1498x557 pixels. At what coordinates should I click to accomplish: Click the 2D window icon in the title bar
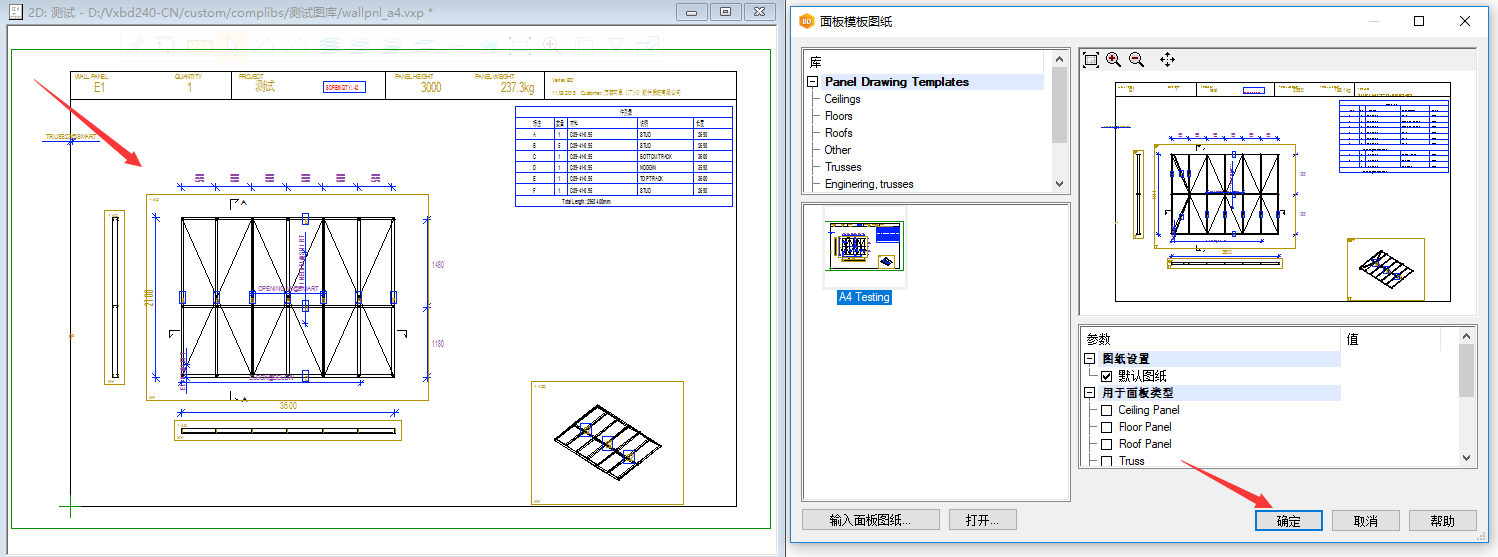(x=16, y=12)
